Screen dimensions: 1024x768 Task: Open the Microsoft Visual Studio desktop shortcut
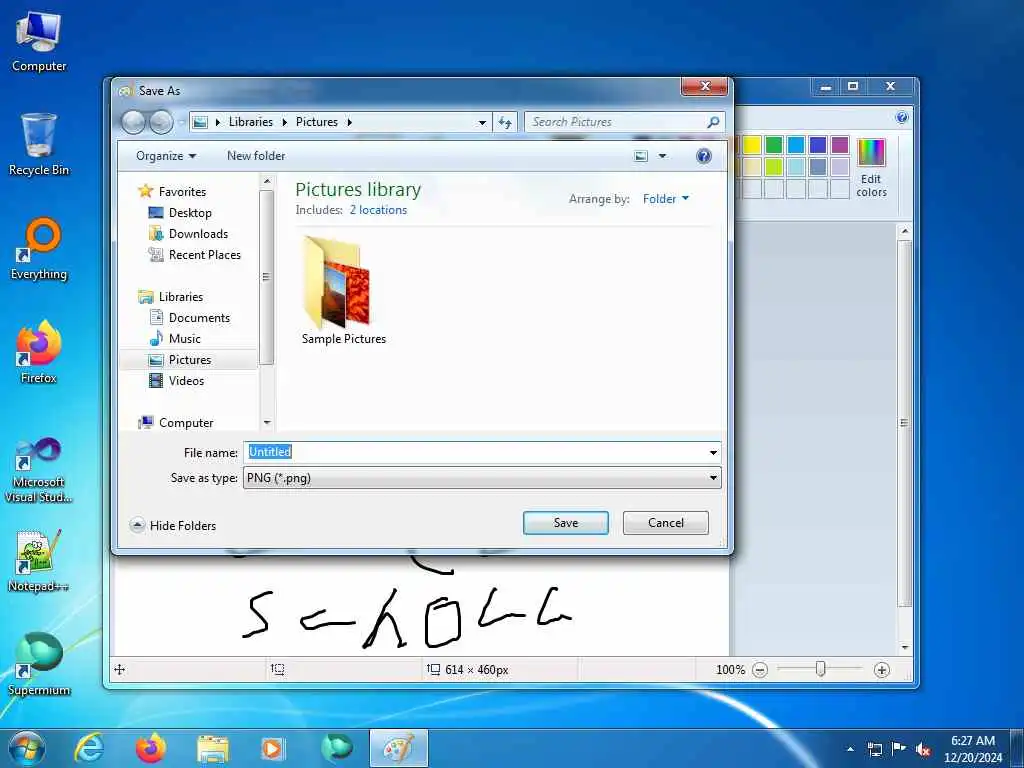tap(39, 470)
